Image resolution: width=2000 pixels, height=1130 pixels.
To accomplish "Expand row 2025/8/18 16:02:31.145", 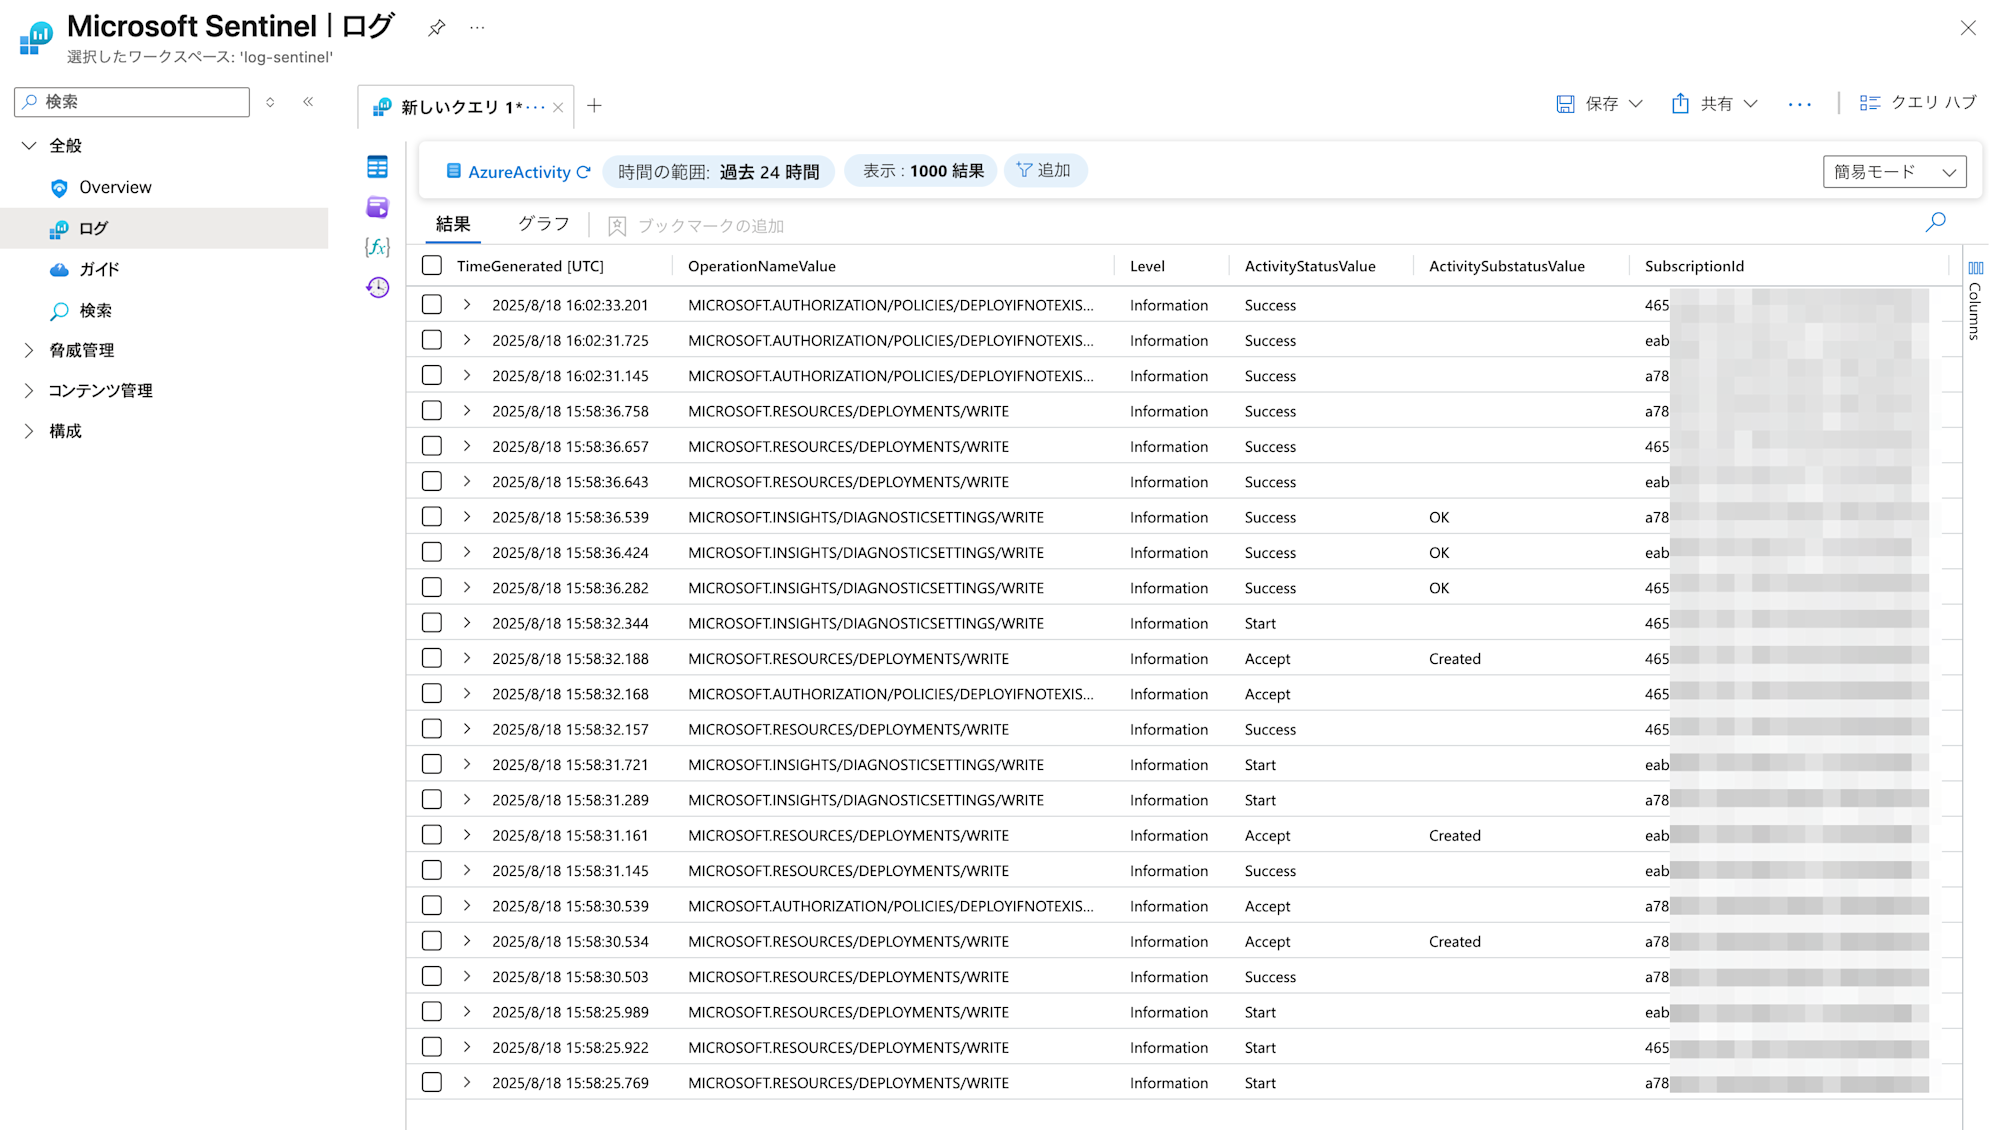I will tap(467, 375).
